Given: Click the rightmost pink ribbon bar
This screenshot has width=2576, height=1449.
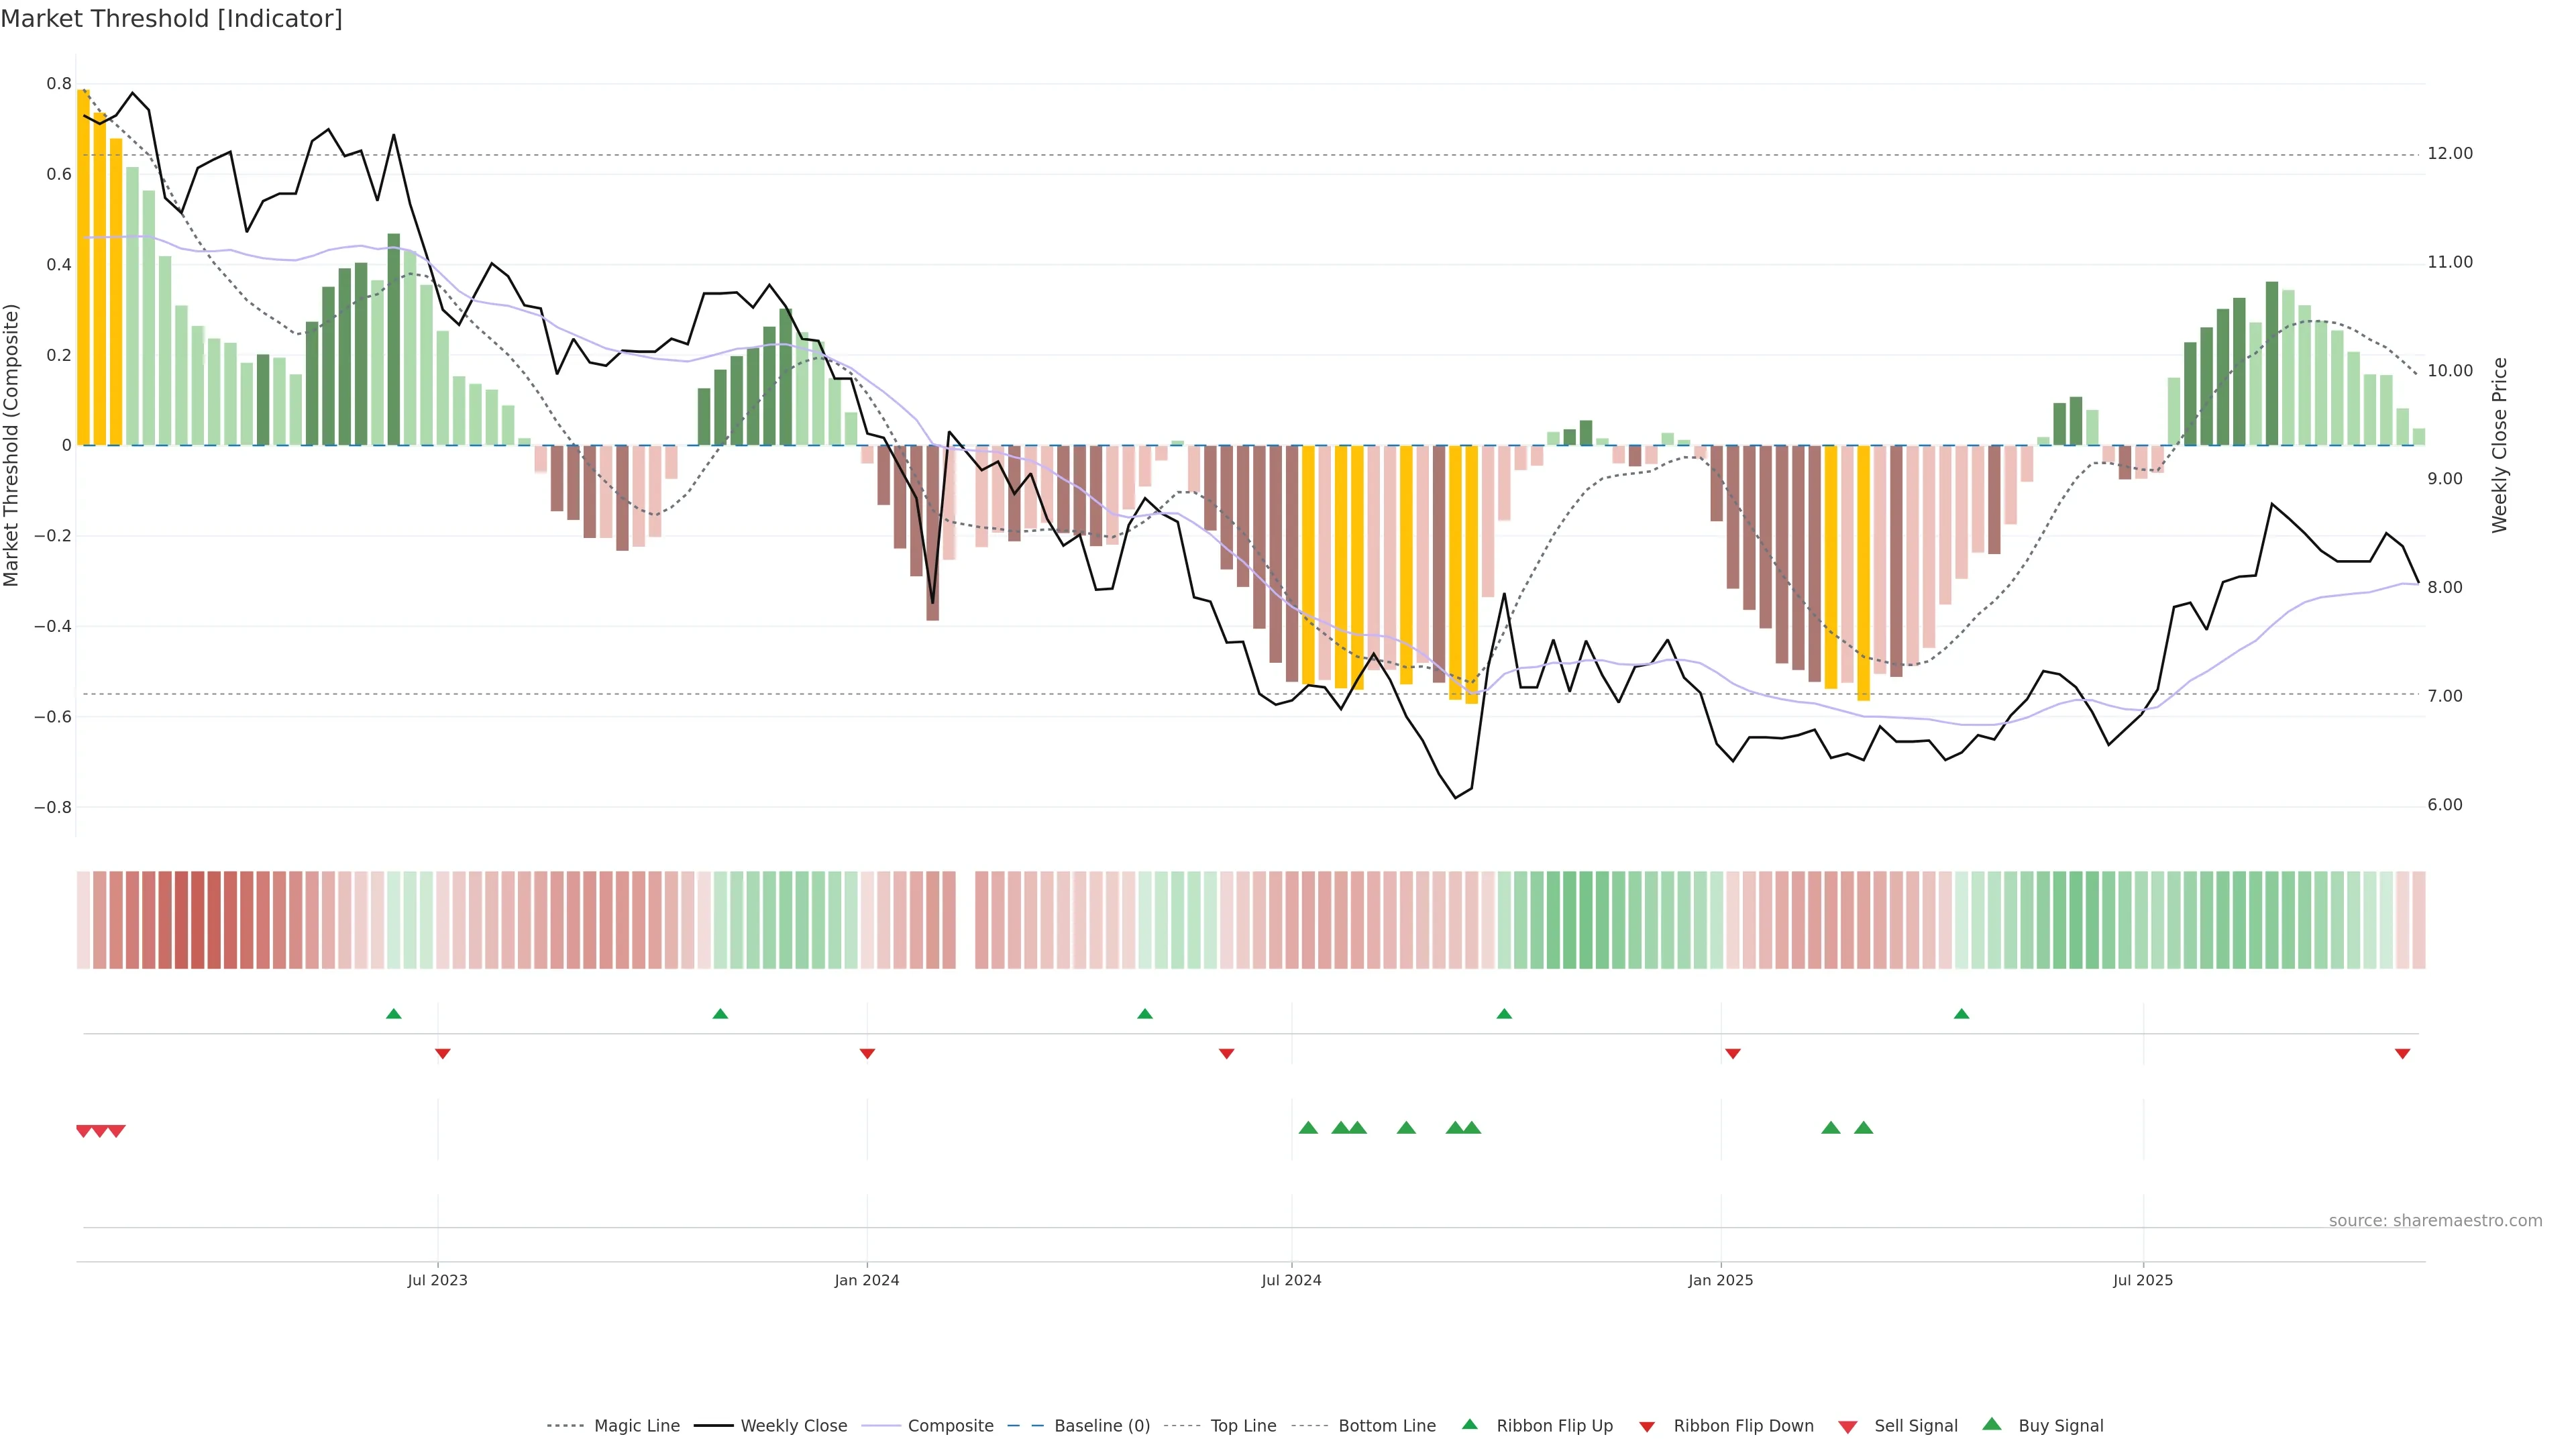Looking at the screenshot, I should click(x=2418, y=920).
